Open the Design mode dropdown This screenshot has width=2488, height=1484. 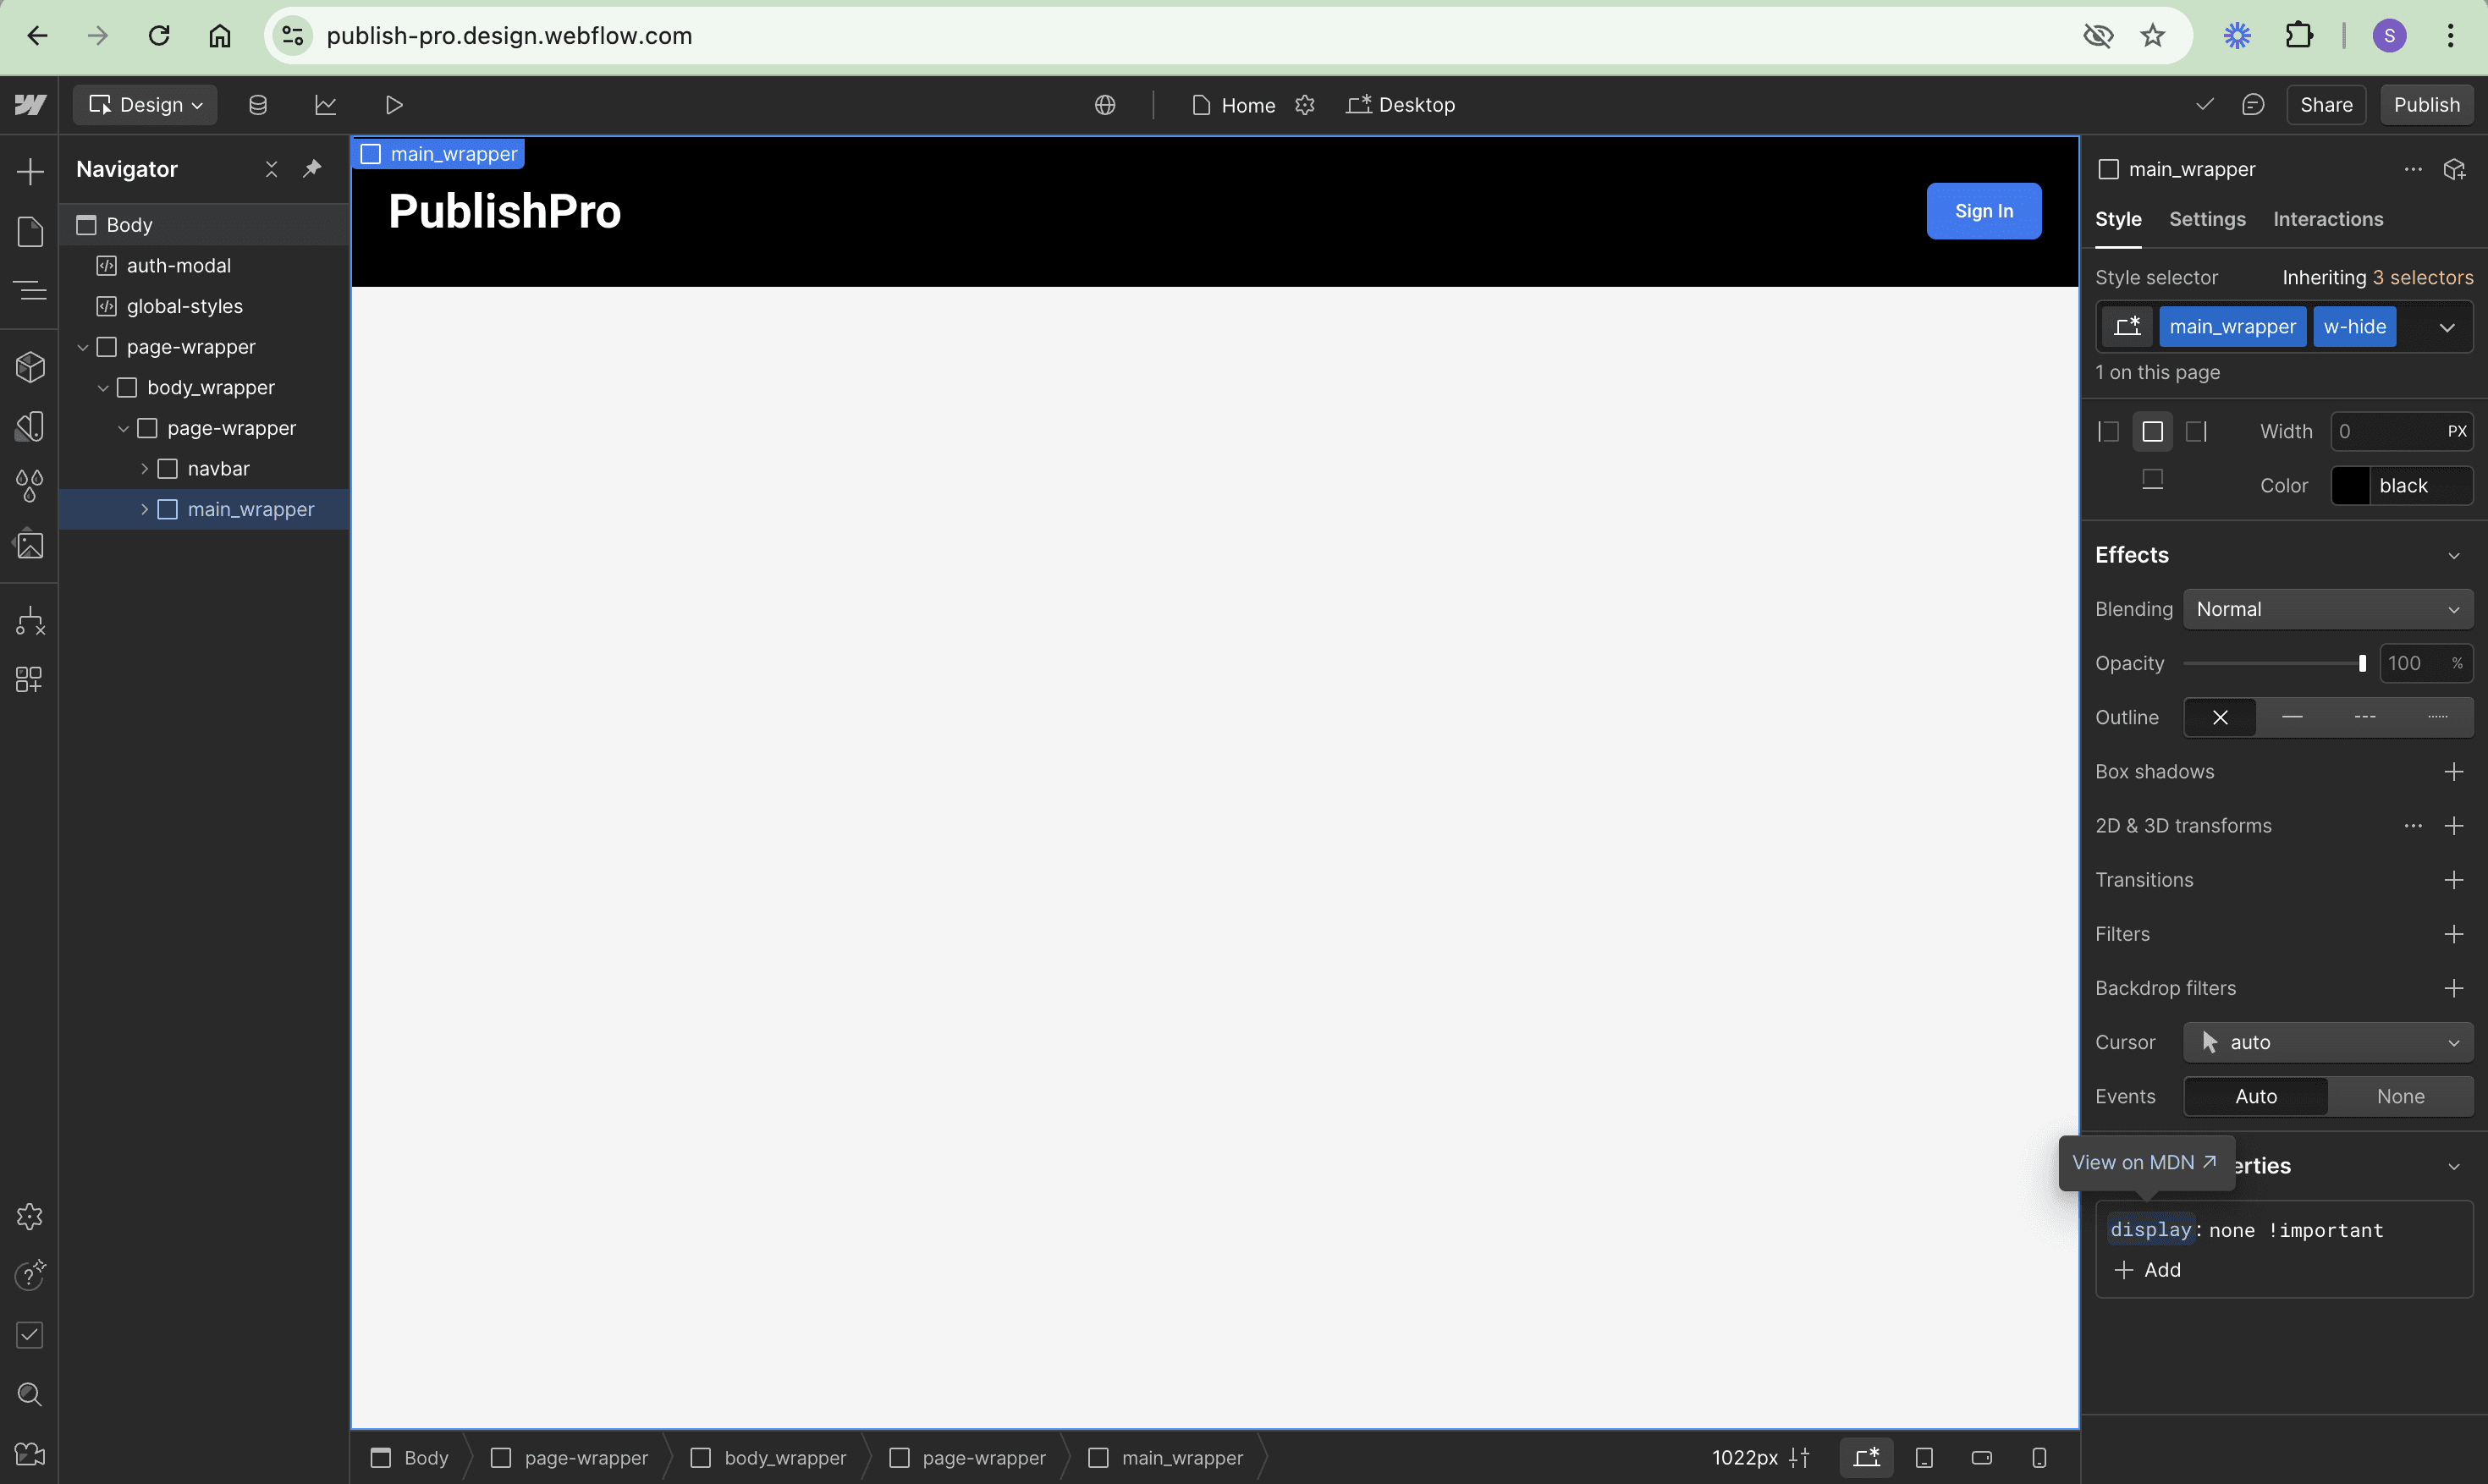pos(146,105)
